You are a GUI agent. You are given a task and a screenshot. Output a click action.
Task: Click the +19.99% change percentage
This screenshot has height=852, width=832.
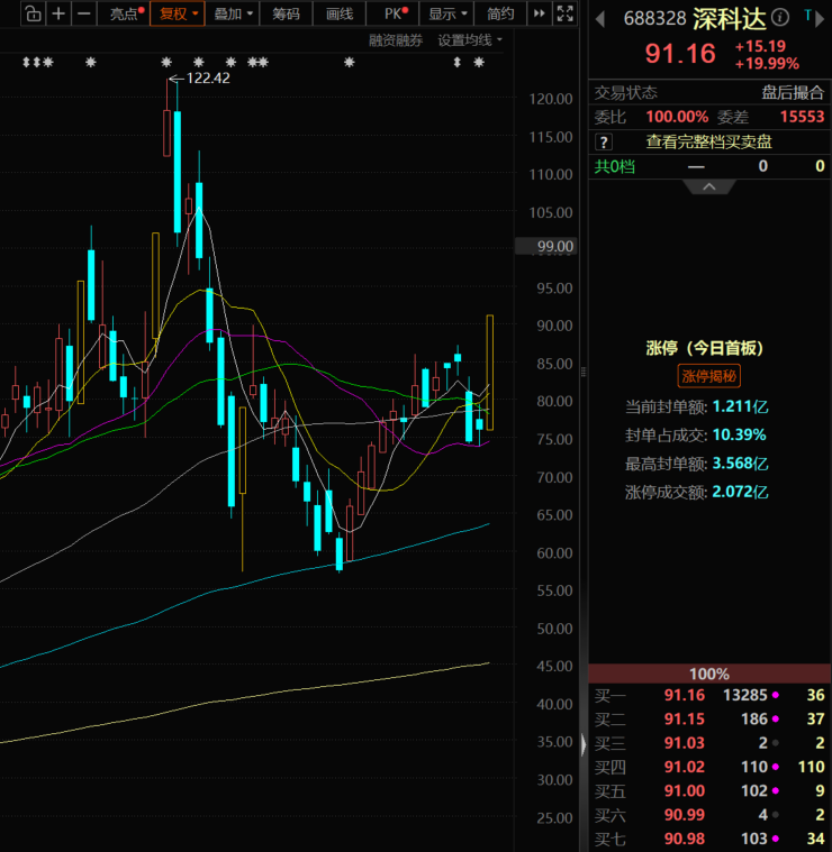pos(767,64)
